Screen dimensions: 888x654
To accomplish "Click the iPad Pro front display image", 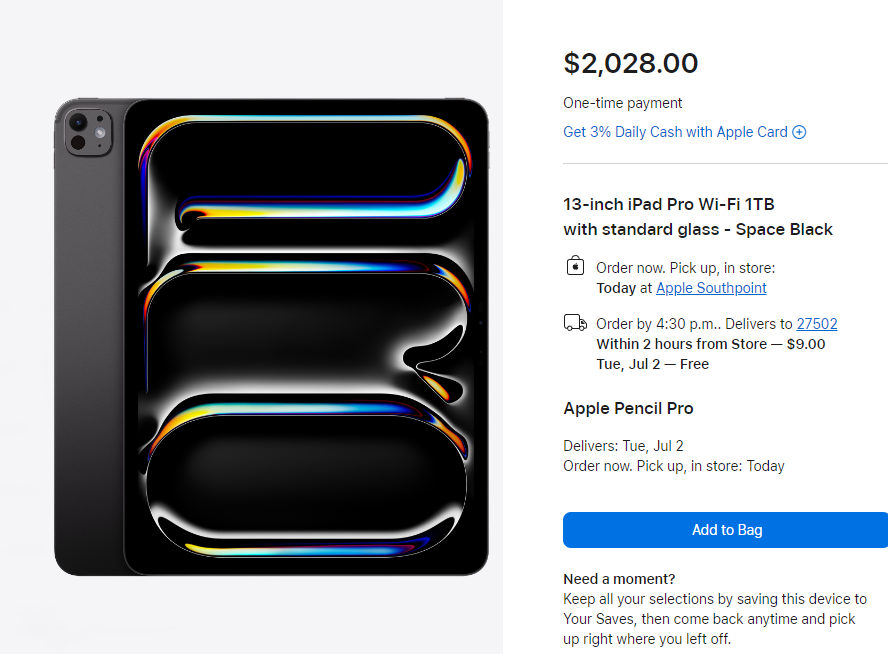I will click(305, 335).
